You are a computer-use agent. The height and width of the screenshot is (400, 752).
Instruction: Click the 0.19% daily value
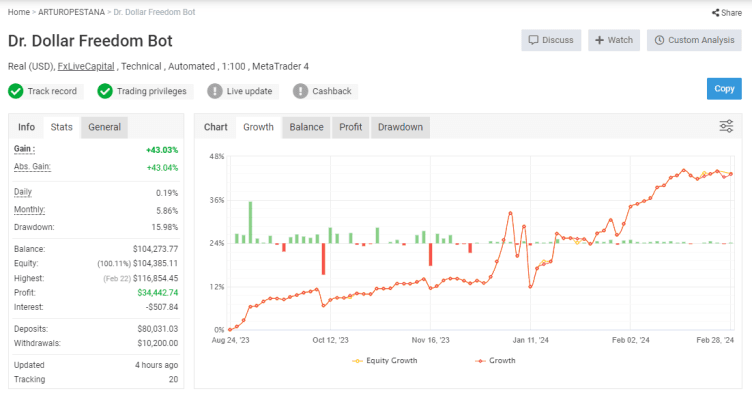pyautogui.click(x=167, y=193)
